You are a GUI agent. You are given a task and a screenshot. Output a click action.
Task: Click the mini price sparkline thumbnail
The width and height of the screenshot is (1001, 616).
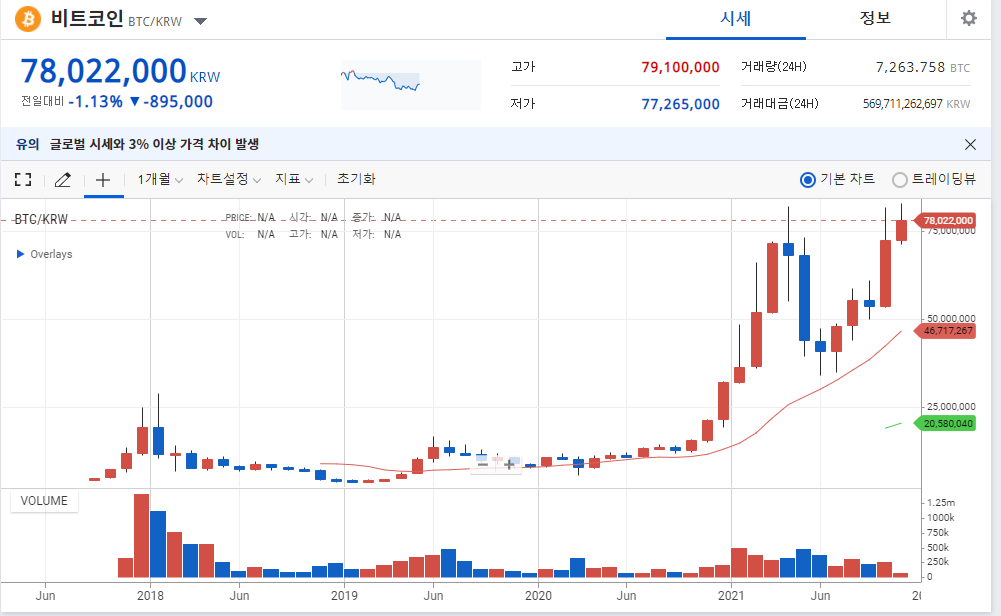(410, 85)
